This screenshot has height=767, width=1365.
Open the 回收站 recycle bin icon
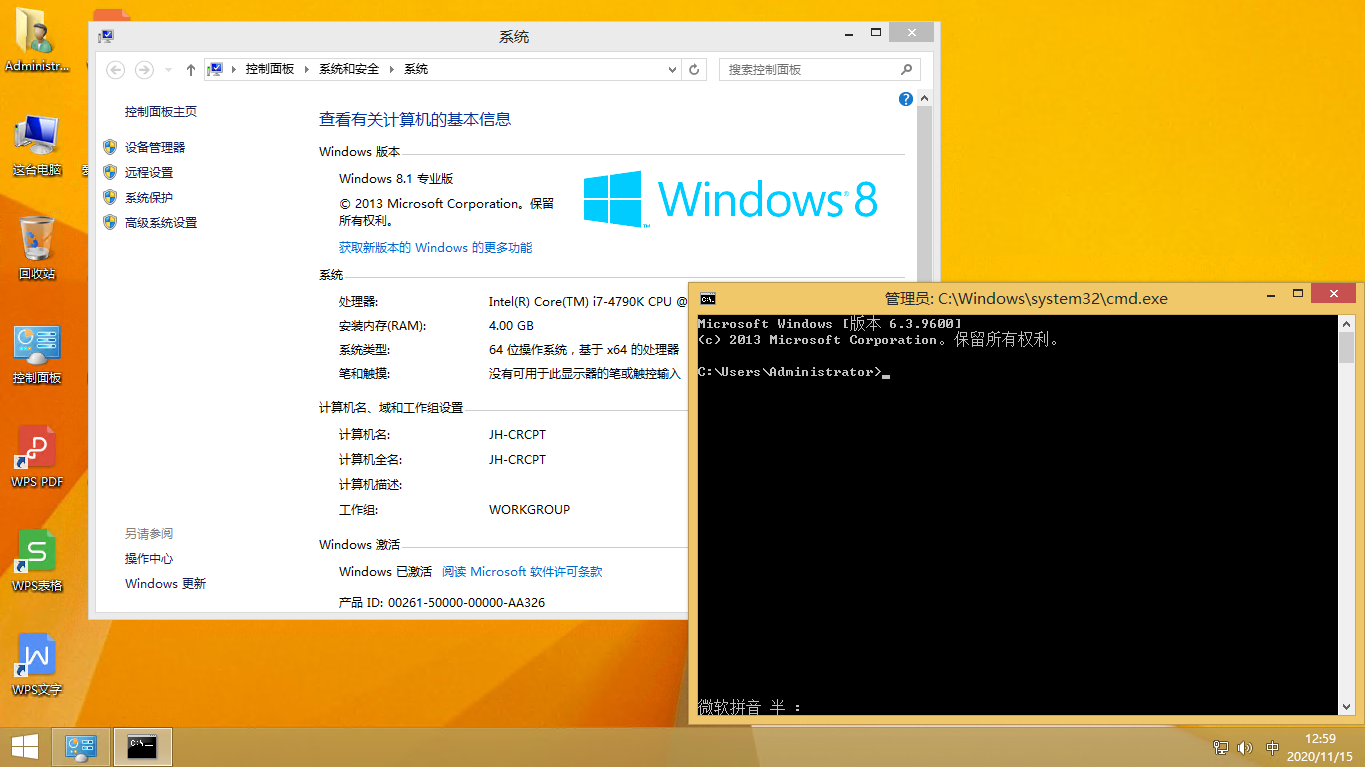click(37, 248)
